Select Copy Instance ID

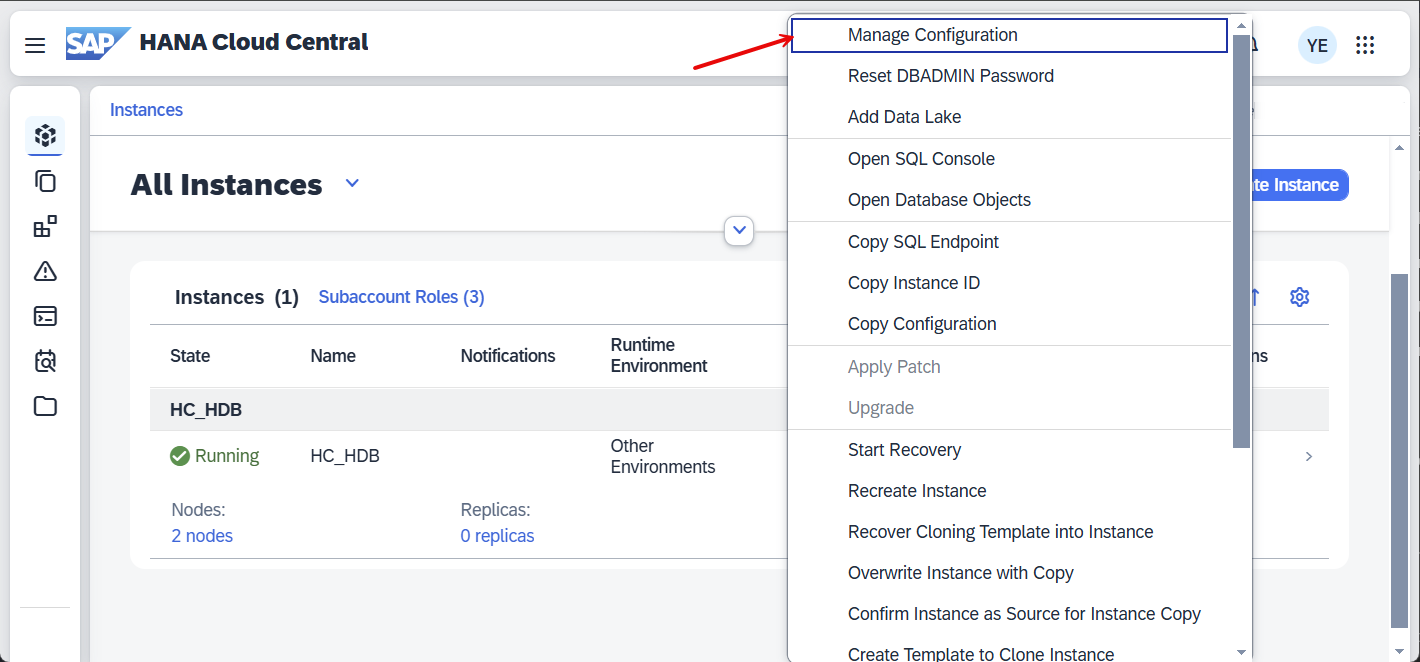click(1009, 283)
